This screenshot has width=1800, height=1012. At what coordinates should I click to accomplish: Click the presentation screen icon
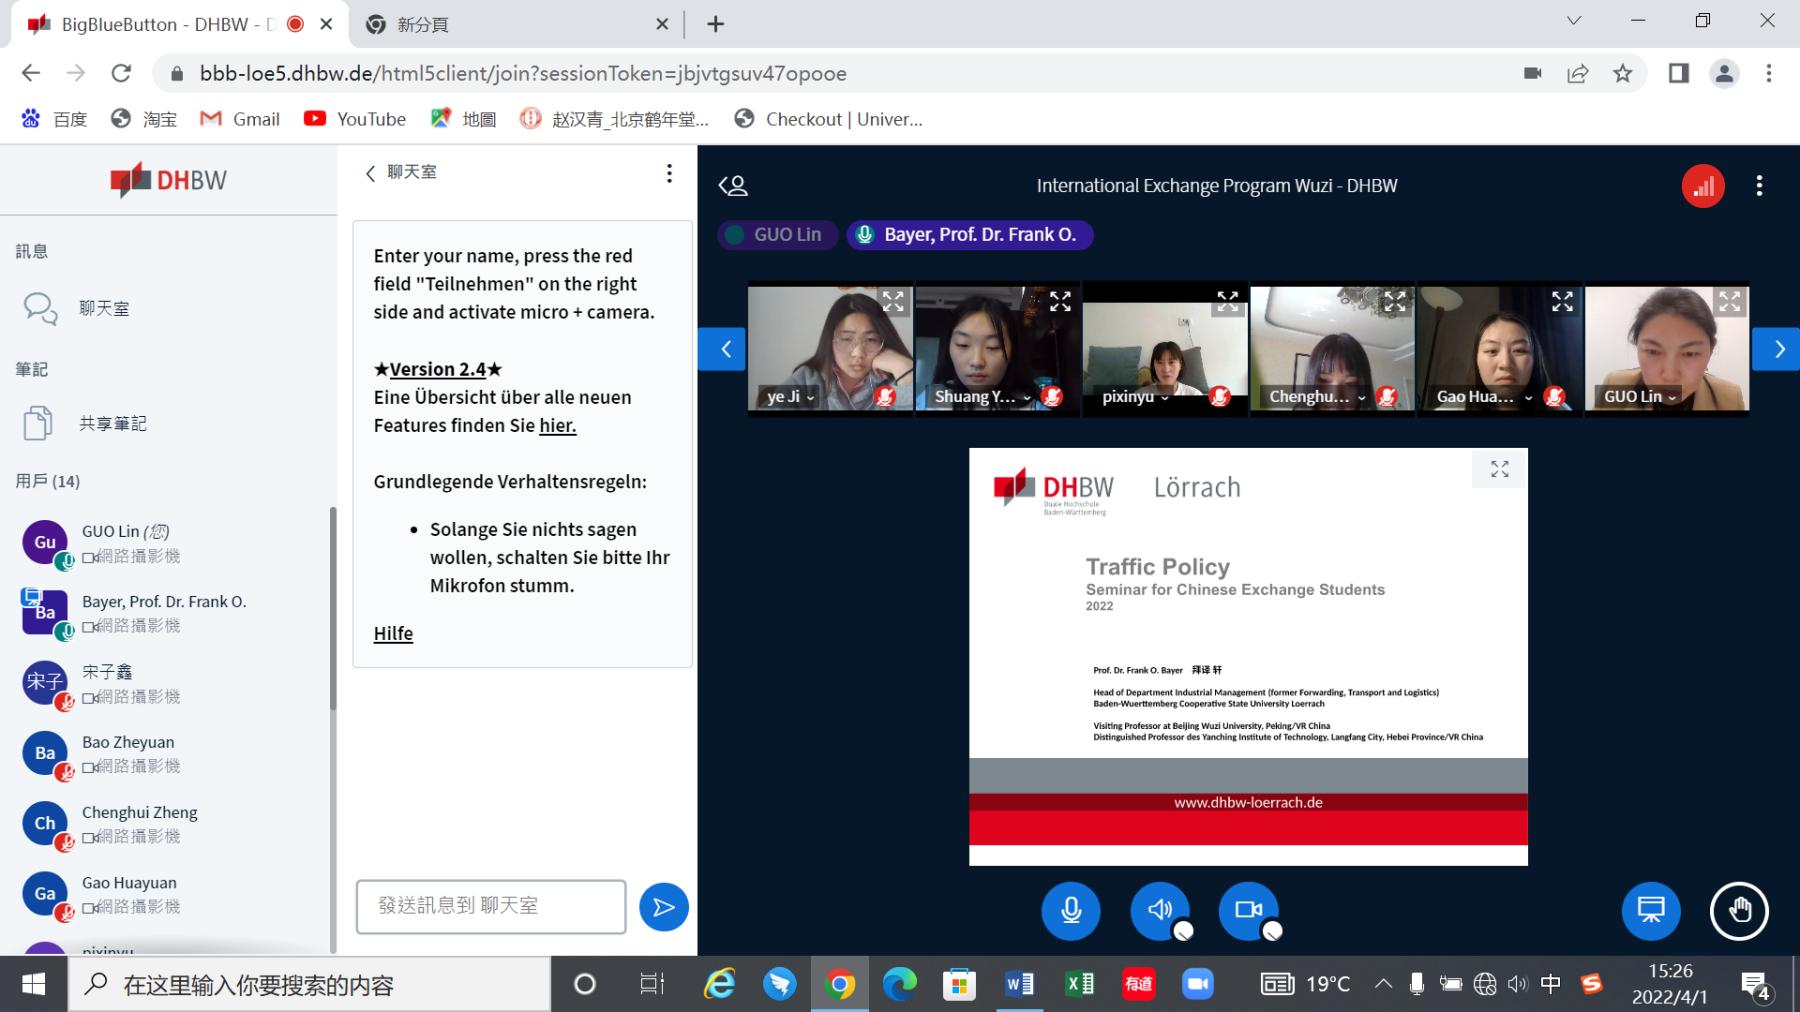coord(1650,910)
